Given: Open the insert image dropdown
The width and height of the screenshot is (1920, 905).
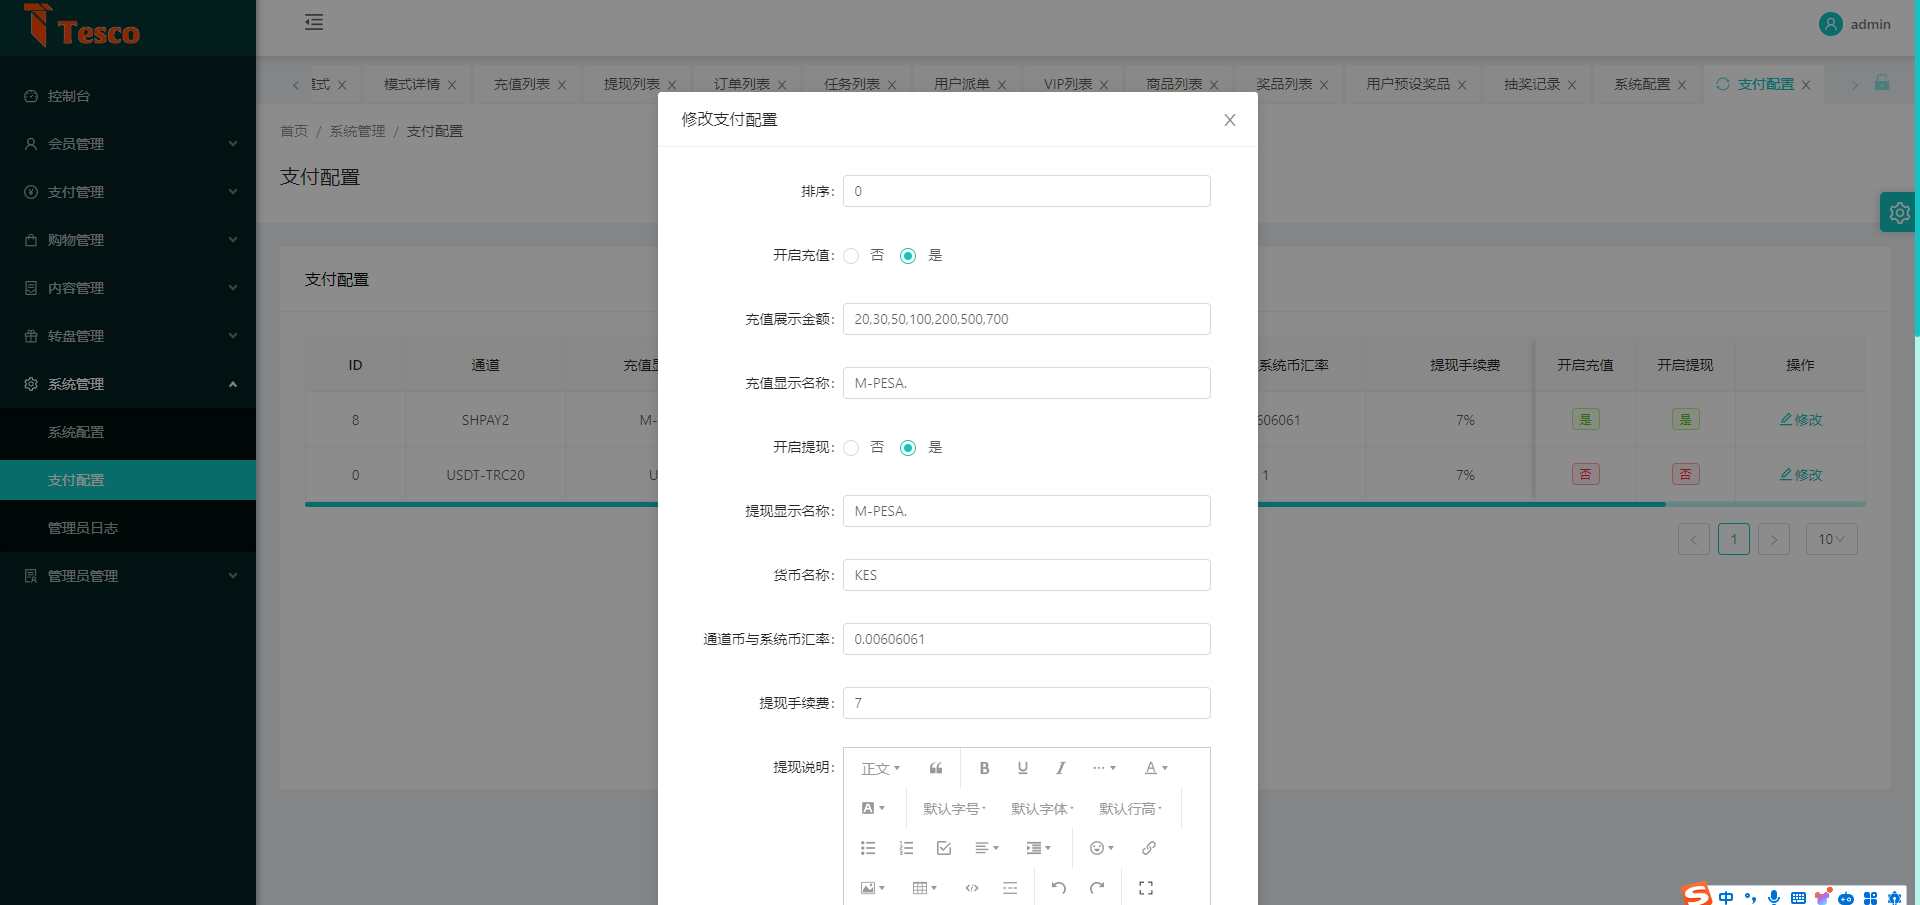Looking at the screenshot, I should point(873,888).
